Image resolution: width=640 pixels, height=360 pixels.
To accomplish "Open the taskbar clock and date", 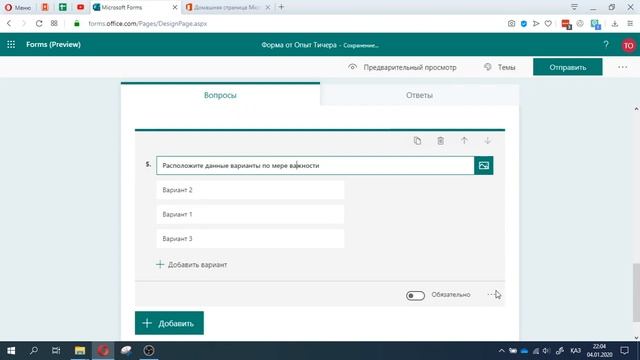I will click(x=600, y=351).
